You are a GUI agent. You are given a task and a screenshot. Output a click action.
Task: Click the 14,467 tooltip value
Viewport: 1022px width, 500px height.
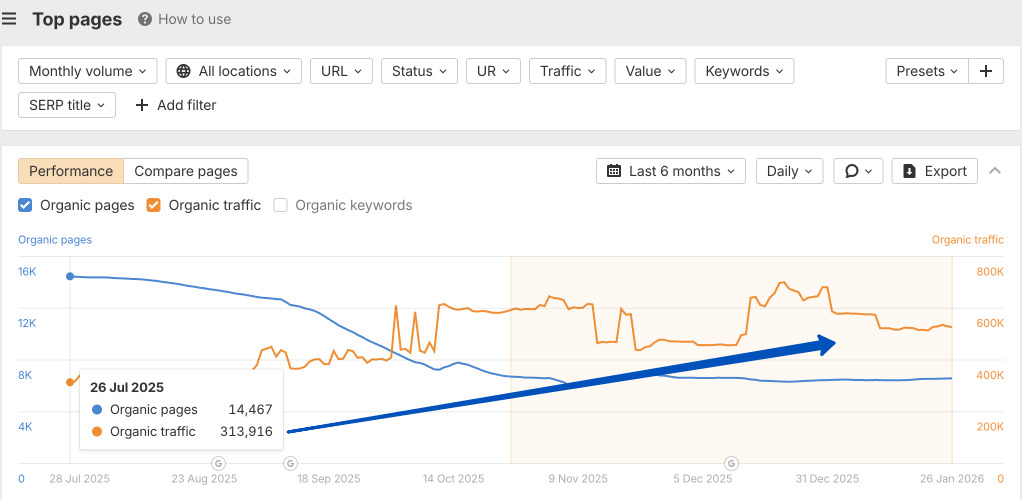click(x=250, y=409)
